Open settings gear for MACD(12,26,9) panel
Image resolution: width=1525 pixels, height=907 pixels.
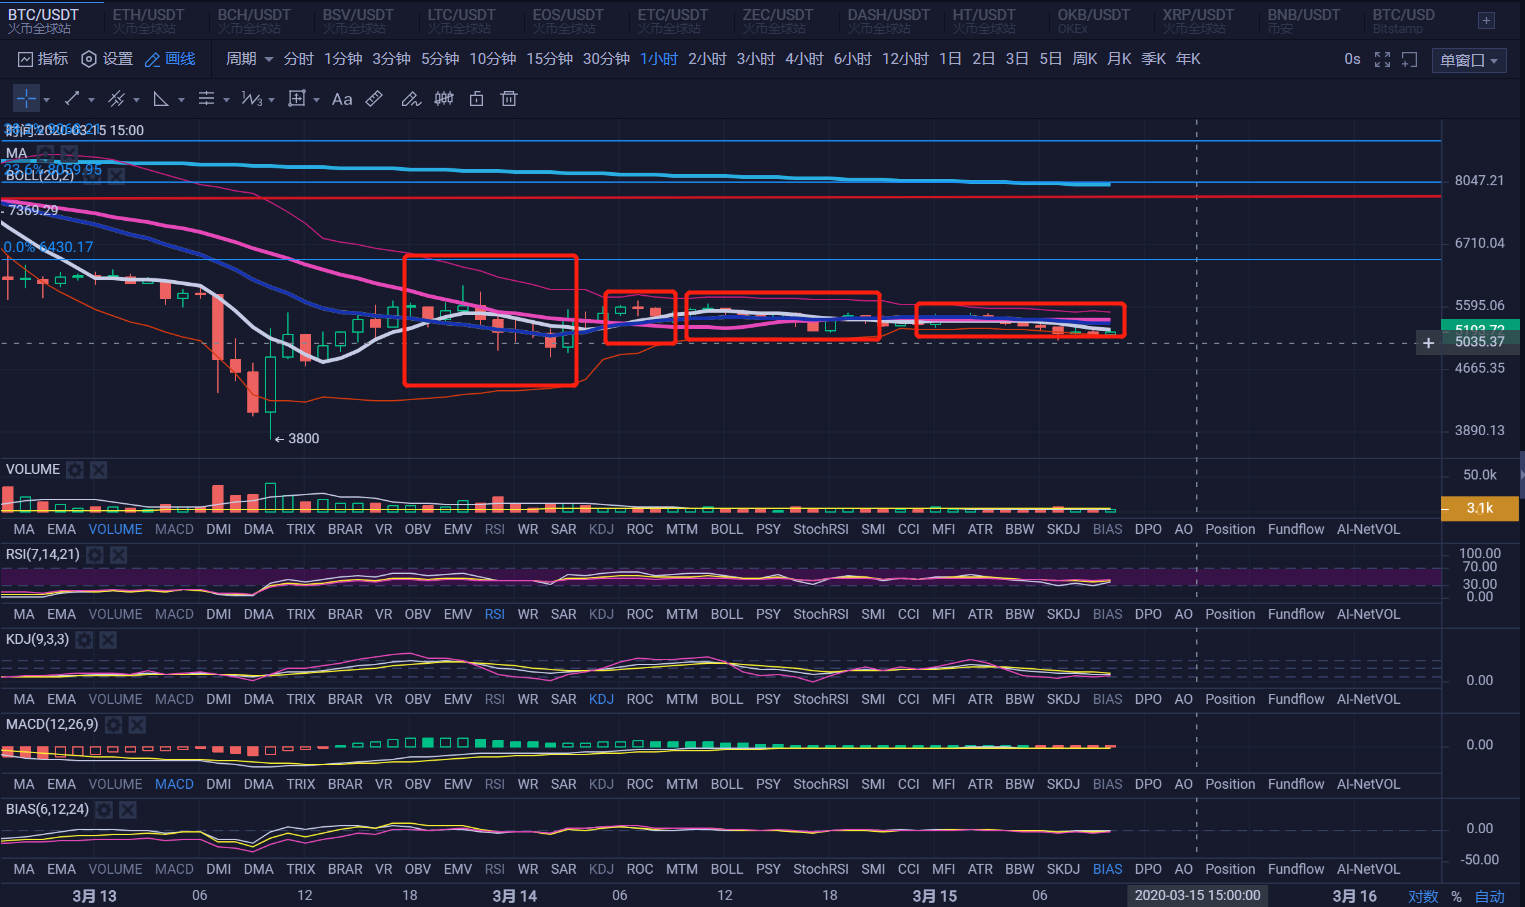click(x=114, y=724)
